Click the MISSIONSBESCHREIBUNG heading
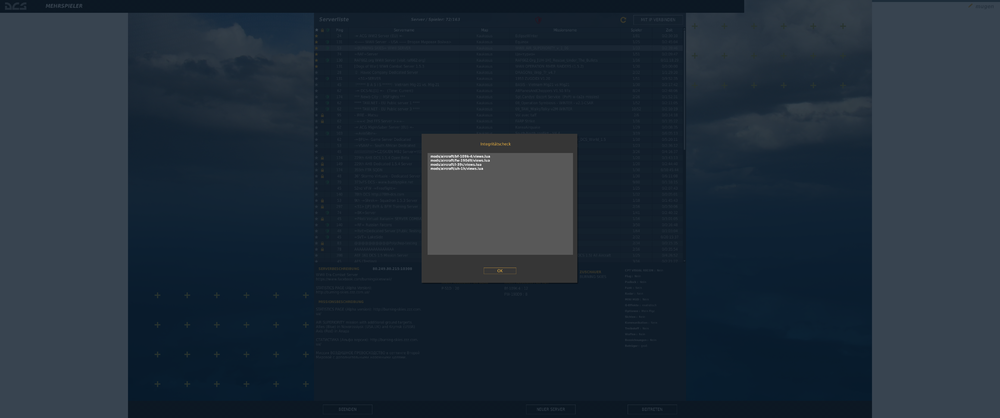This screenshot has height=418, width=1000. [x=341, y=302]
